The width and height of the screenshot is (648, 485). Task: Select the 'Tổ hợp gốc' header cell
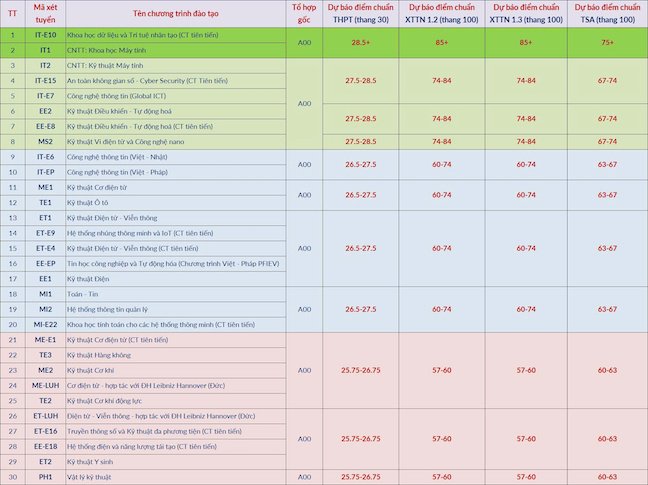304,14
